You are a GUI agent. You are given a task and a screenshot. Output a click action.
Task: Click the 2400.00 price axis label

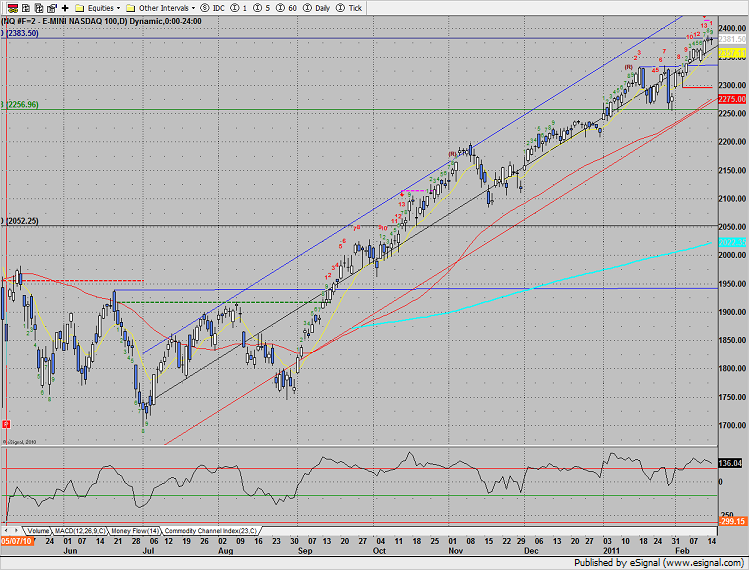[x=732, y=28]
